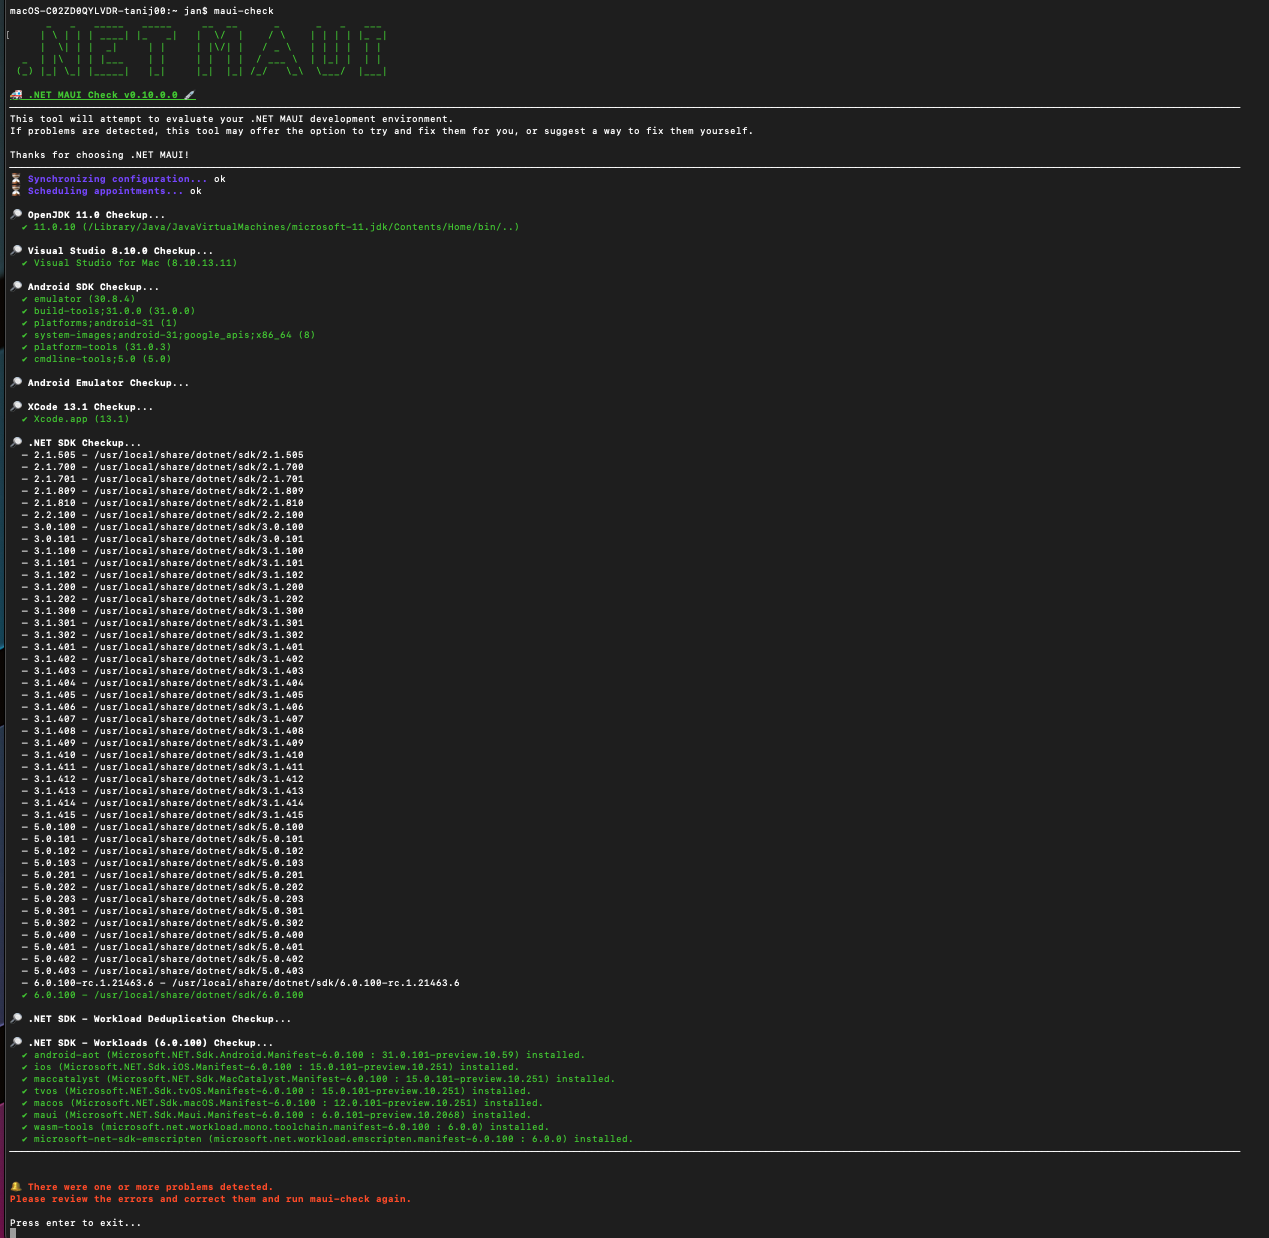Click the magnifier icon beside Workload Deduplication Checkup
Viewport: 1269px width, 1238px height.
click(x=16, y=1019)
